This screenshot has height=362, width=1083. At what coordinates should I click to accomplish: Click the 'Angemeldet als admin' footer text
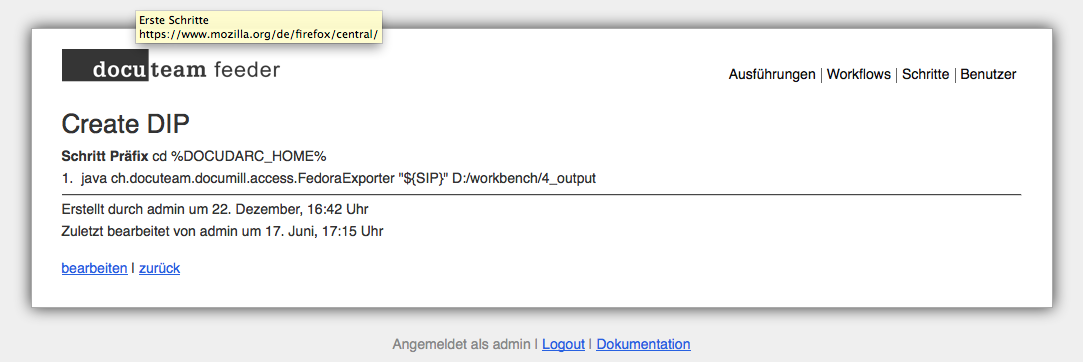pyautogui.click(x=461, y=344)
